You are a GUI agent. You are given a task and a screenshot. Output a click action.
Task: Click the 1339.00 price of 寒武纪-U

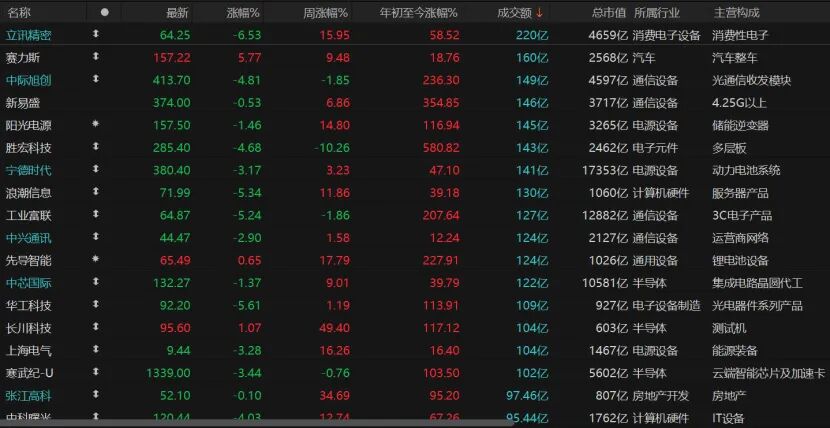168,373
